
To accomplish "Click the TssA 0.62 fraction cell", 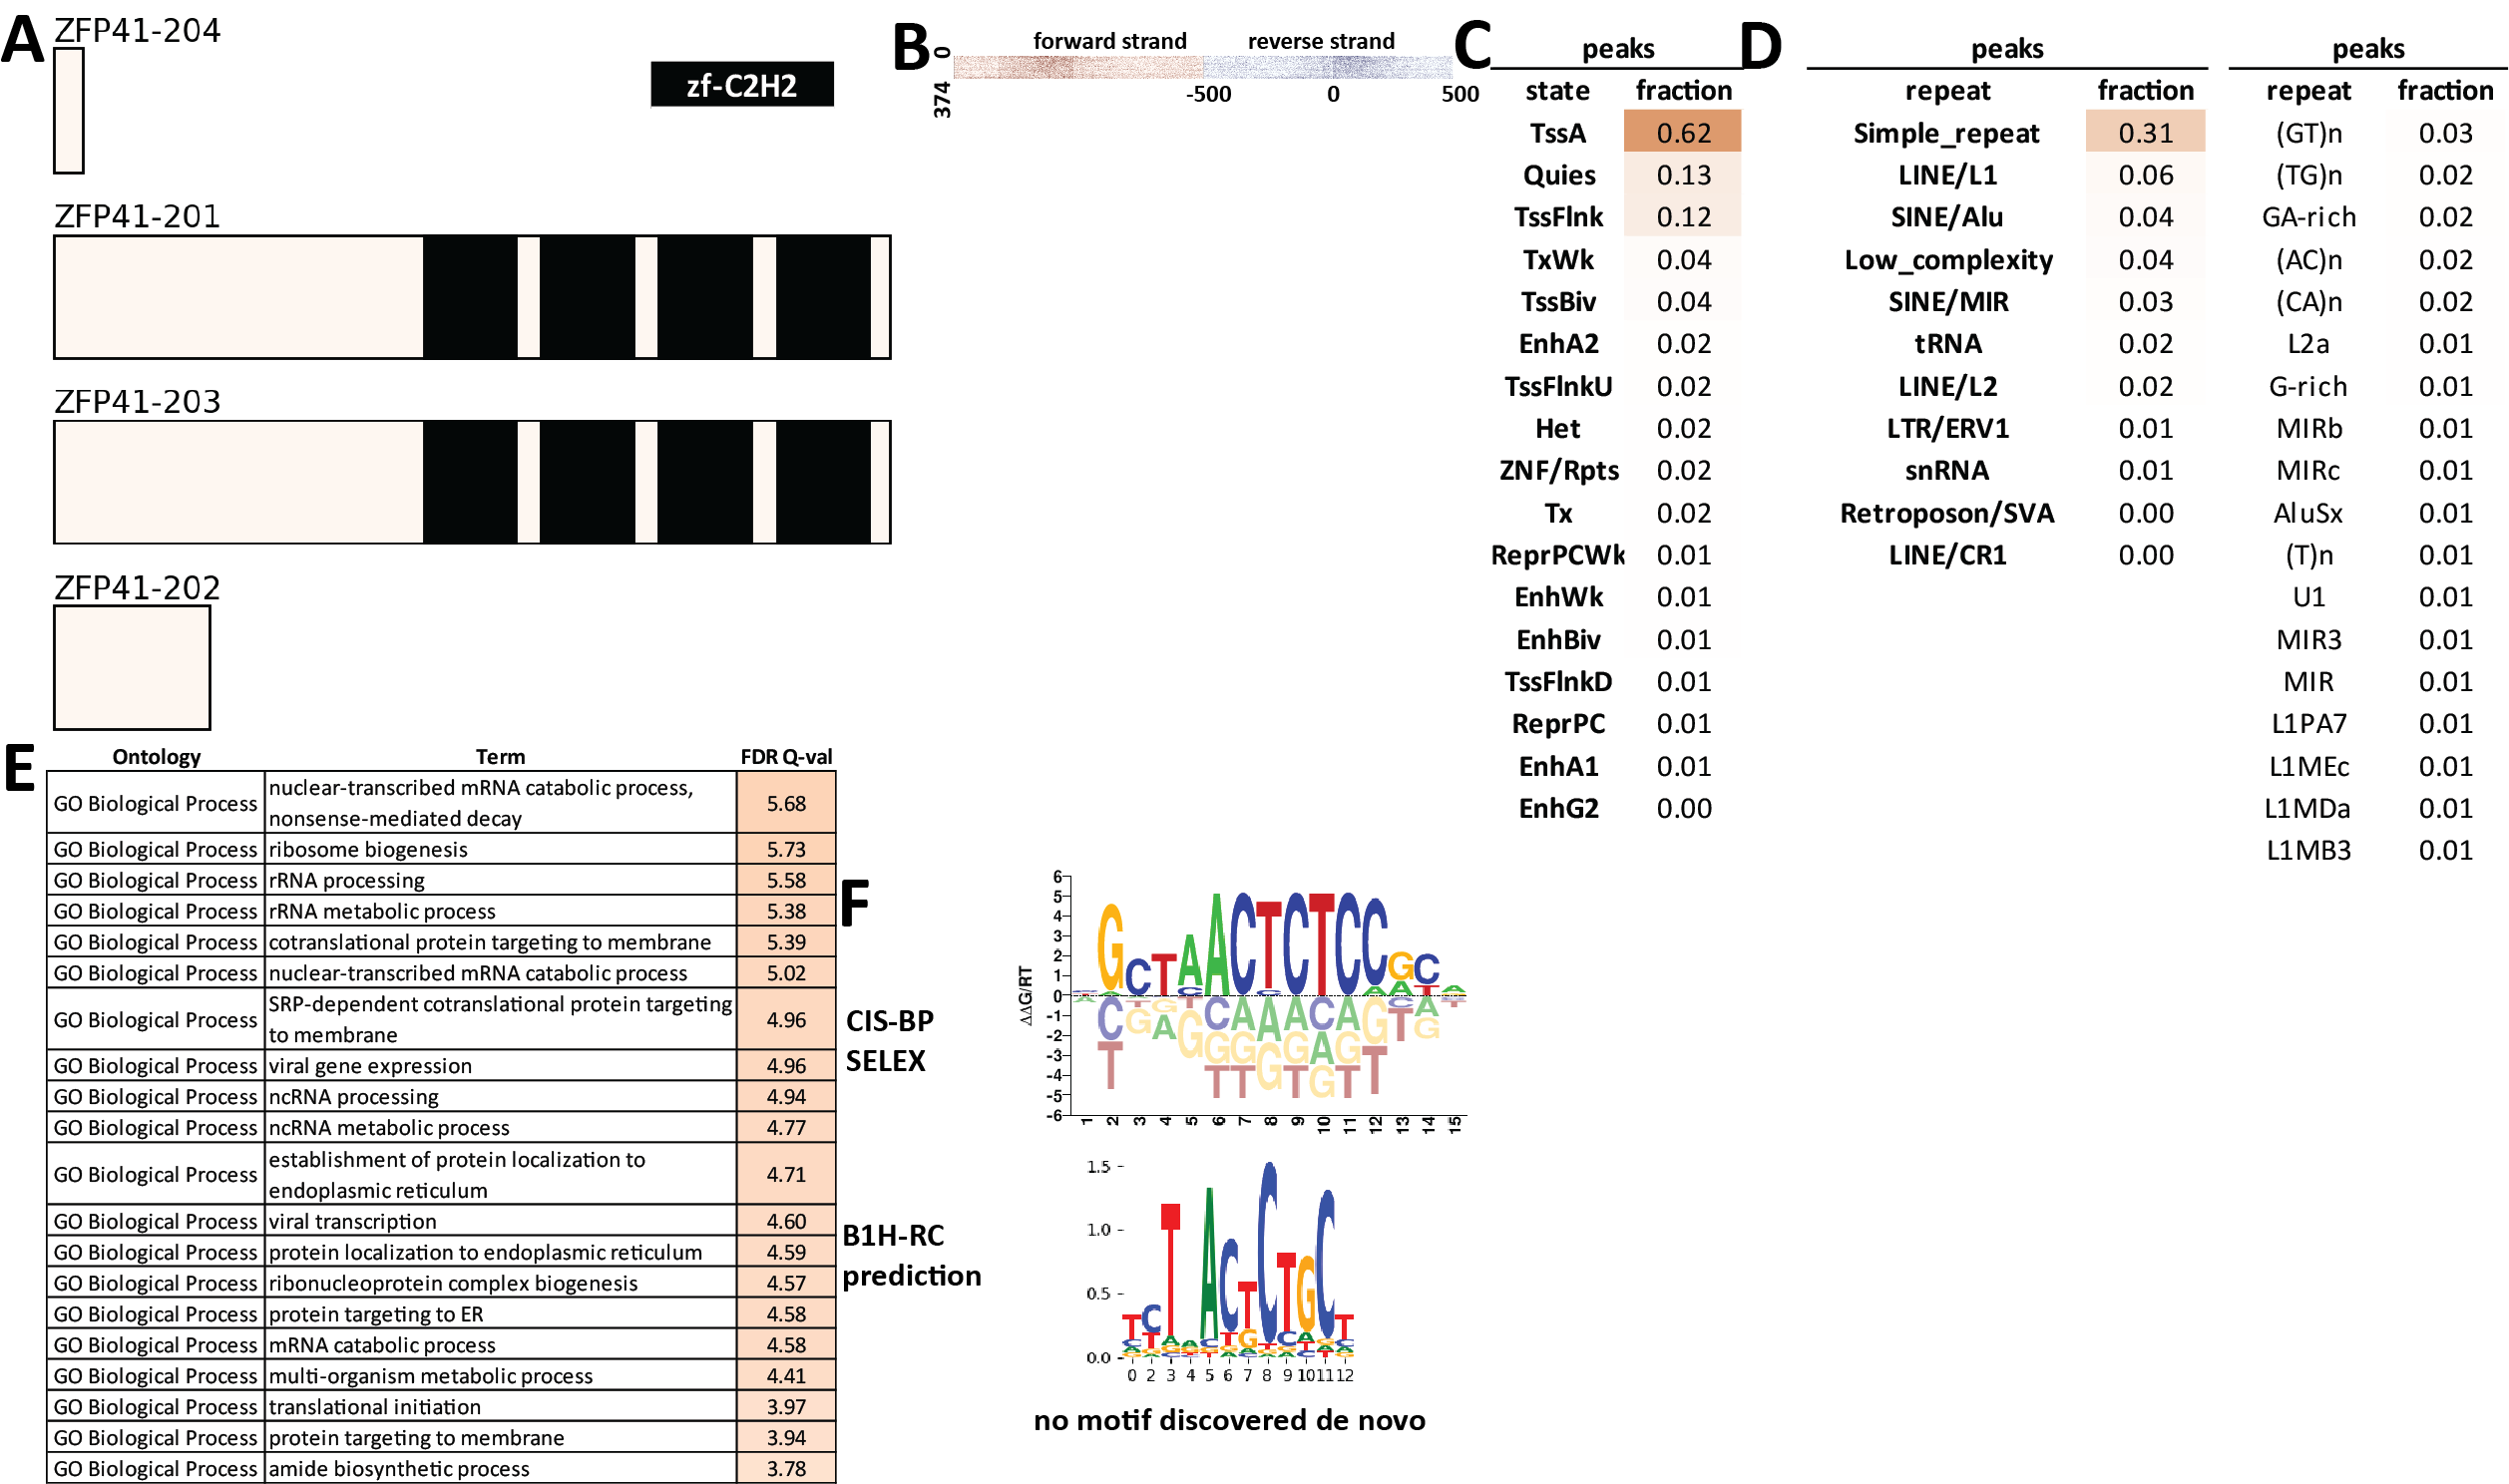I will coord(1682,132).
